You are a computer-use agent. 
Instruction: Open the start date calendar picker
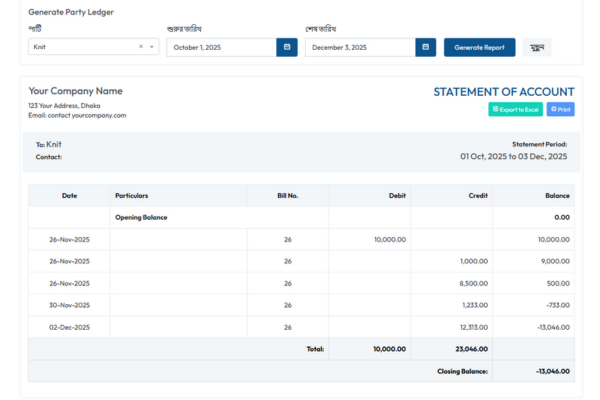coord(287,47)
